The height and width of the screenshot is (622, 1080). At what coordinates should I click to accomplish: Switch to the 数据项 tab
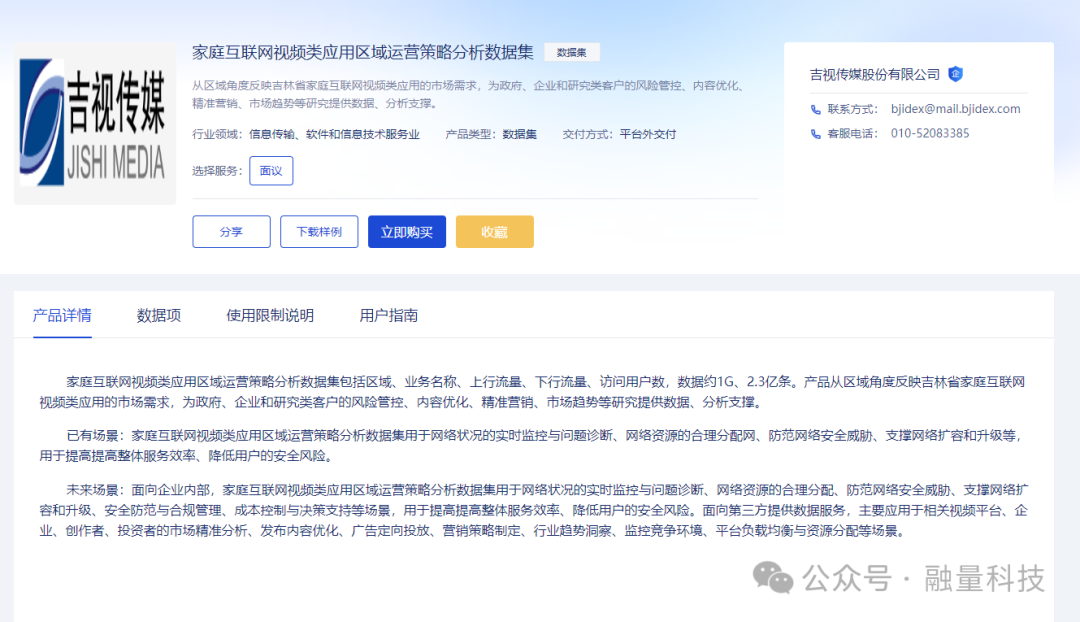pos(157,314)
